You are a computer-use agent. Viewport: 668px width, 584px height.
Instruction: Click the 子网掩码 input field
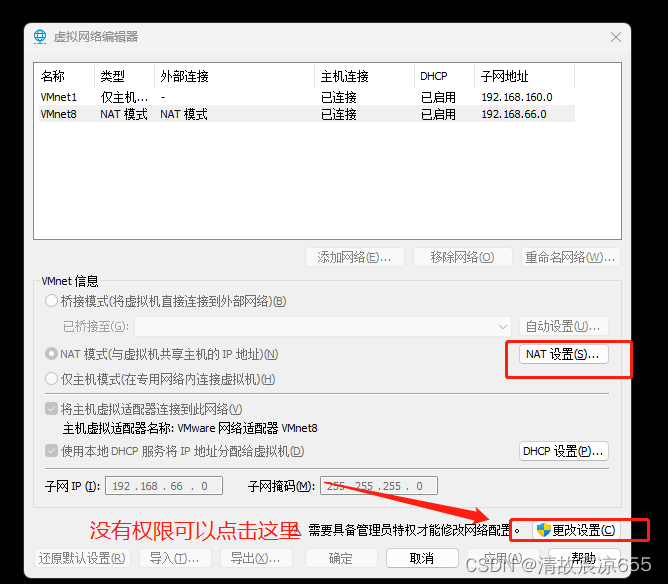pyautogui.click(x=379, y=486)
